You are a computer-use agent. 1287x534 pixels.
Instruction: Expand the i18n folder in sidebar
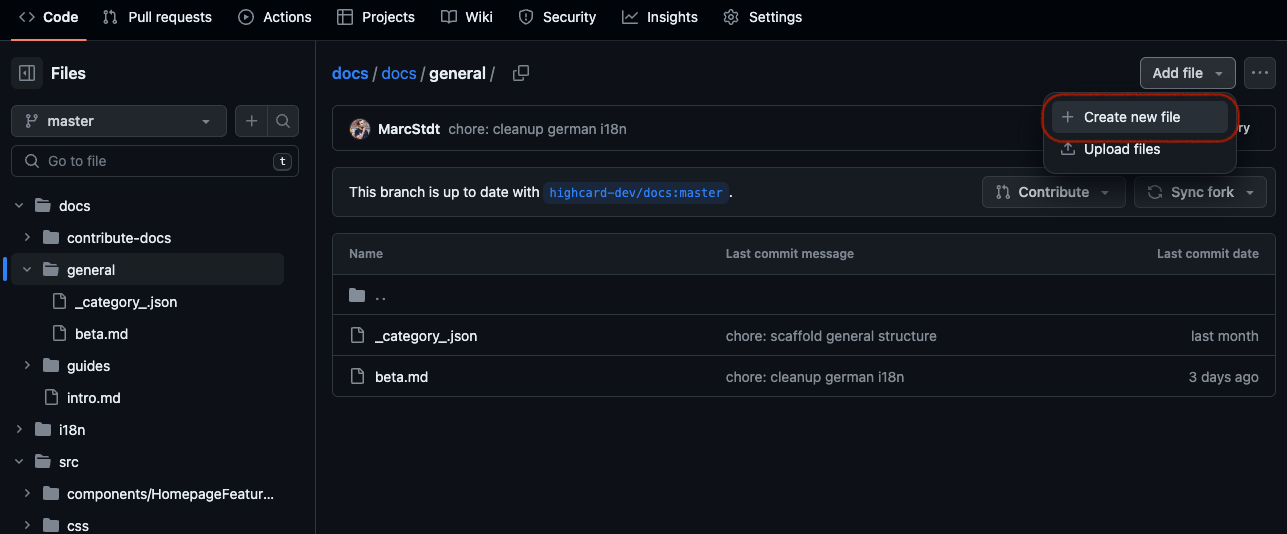coord(19,430)
